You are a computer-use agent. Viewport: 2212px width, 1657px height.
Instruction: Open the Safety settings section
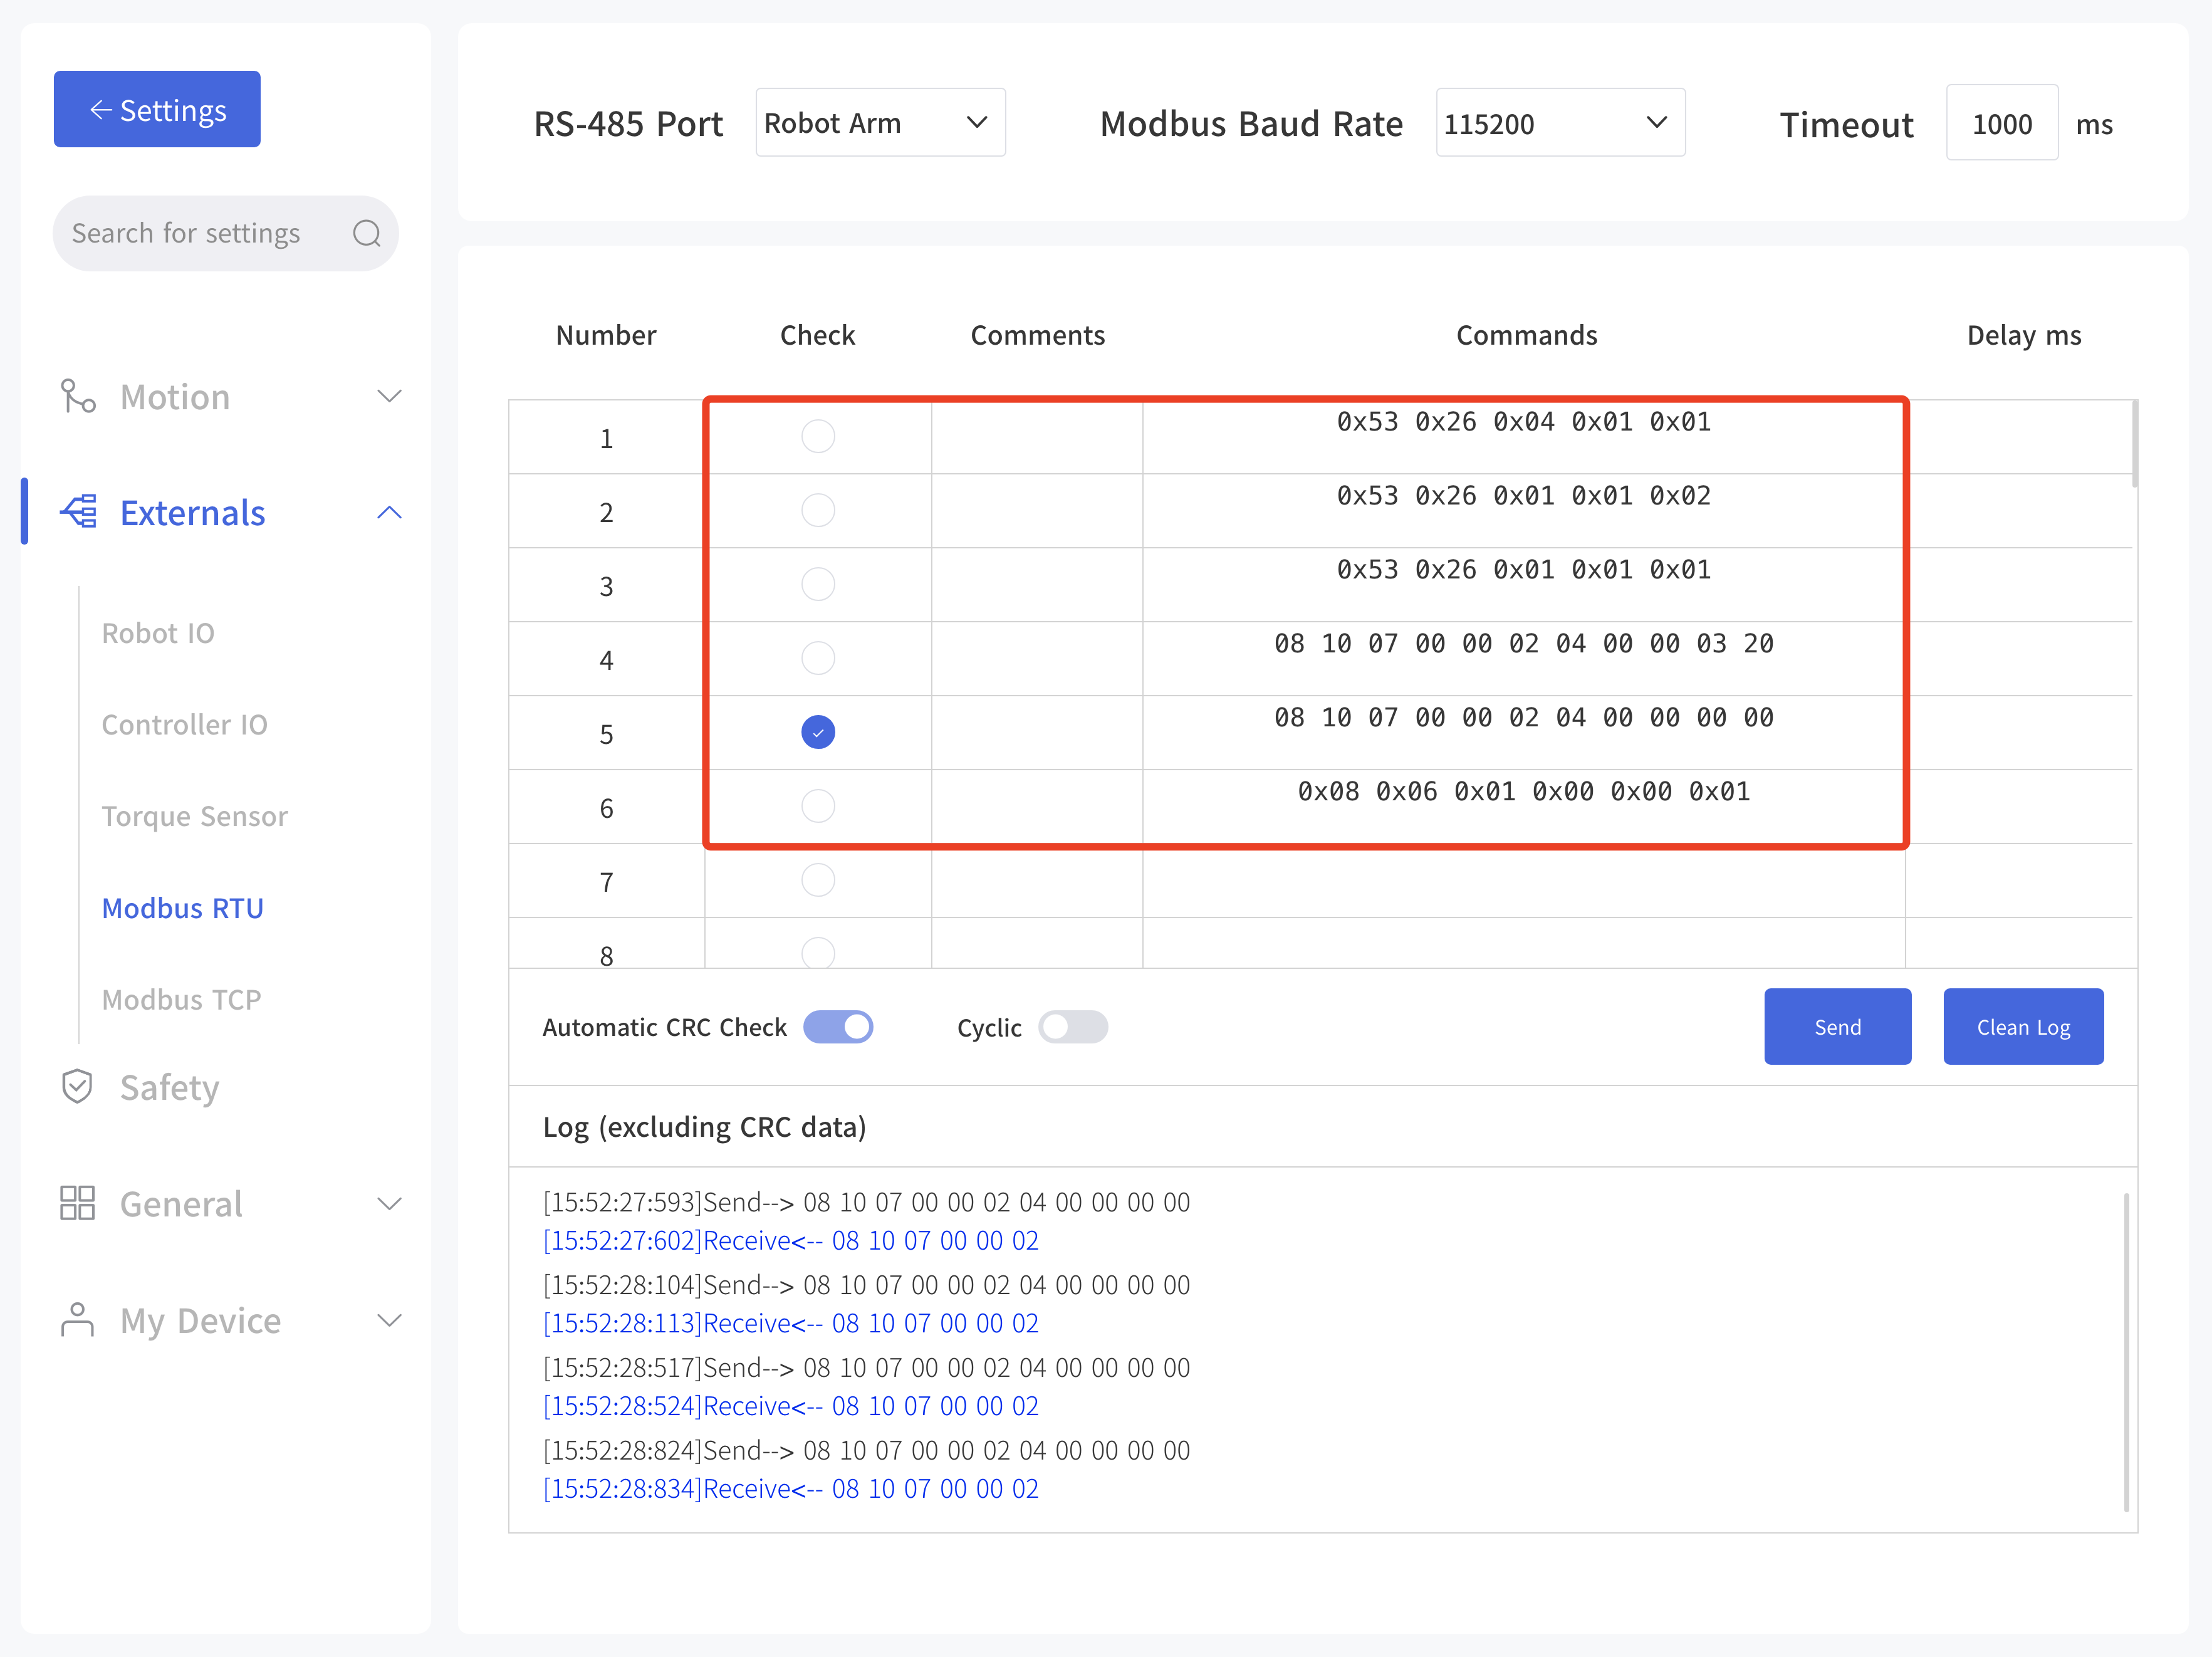[x=169, y=1087]
